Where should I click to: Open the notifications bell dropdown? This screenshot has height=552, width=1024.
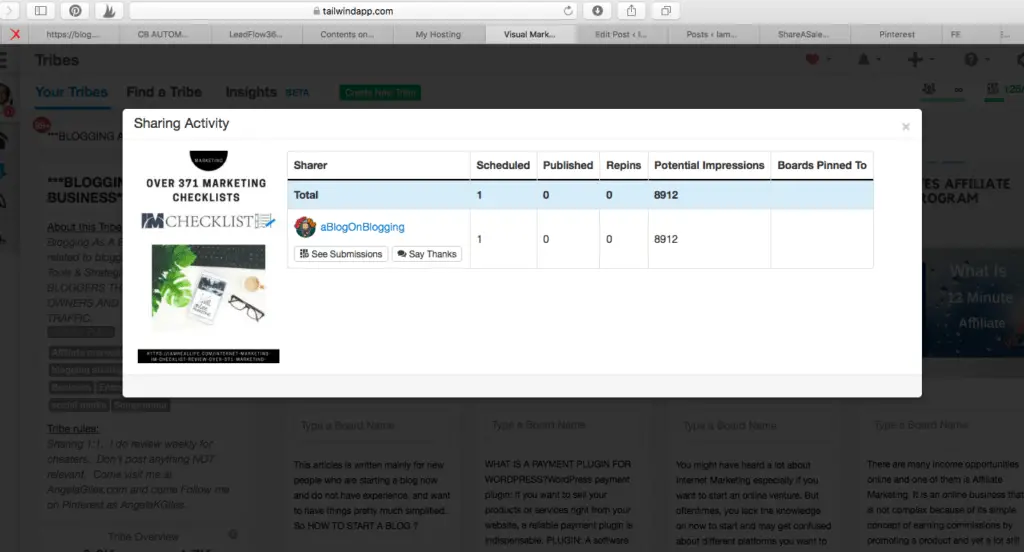pos(868,59)
